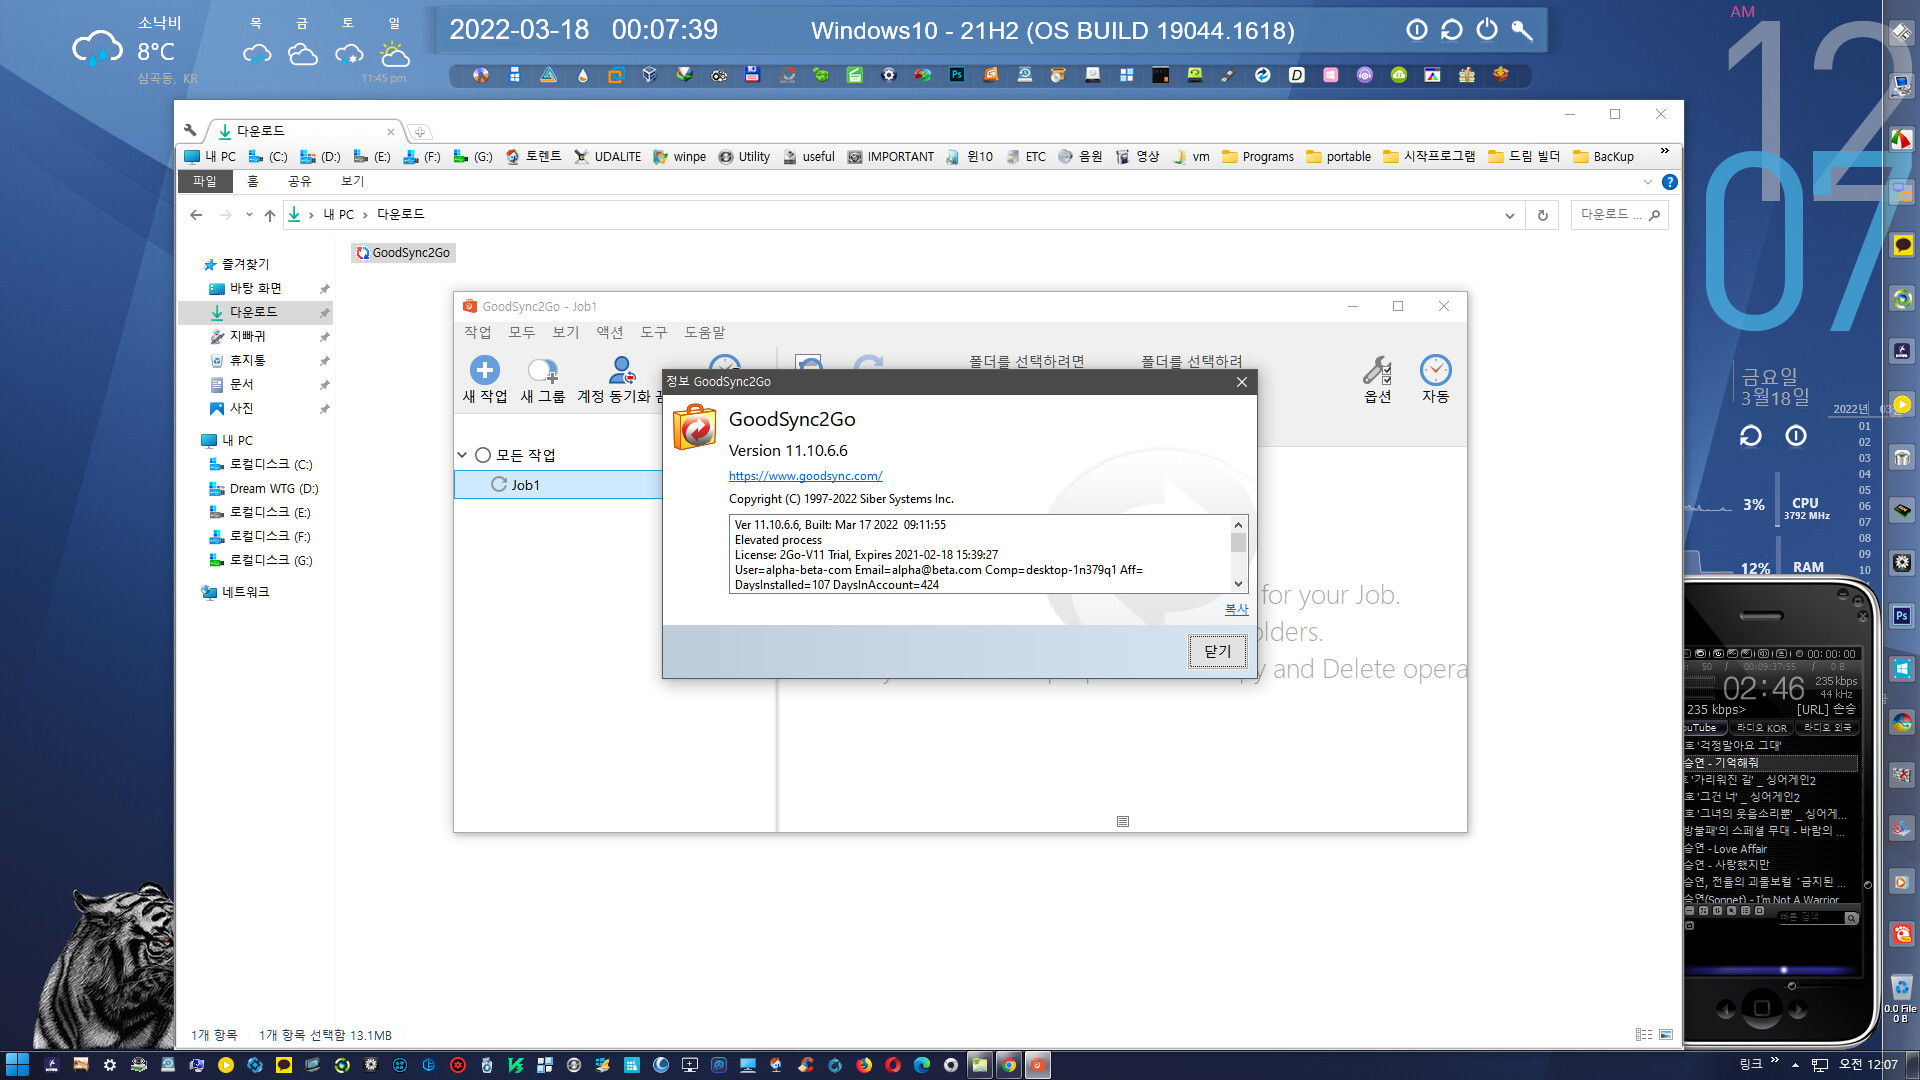The width and height of the screenshot is (1920, 1080).
Task: Expand the links bar overflow chevron
Action: point(1664,152)
